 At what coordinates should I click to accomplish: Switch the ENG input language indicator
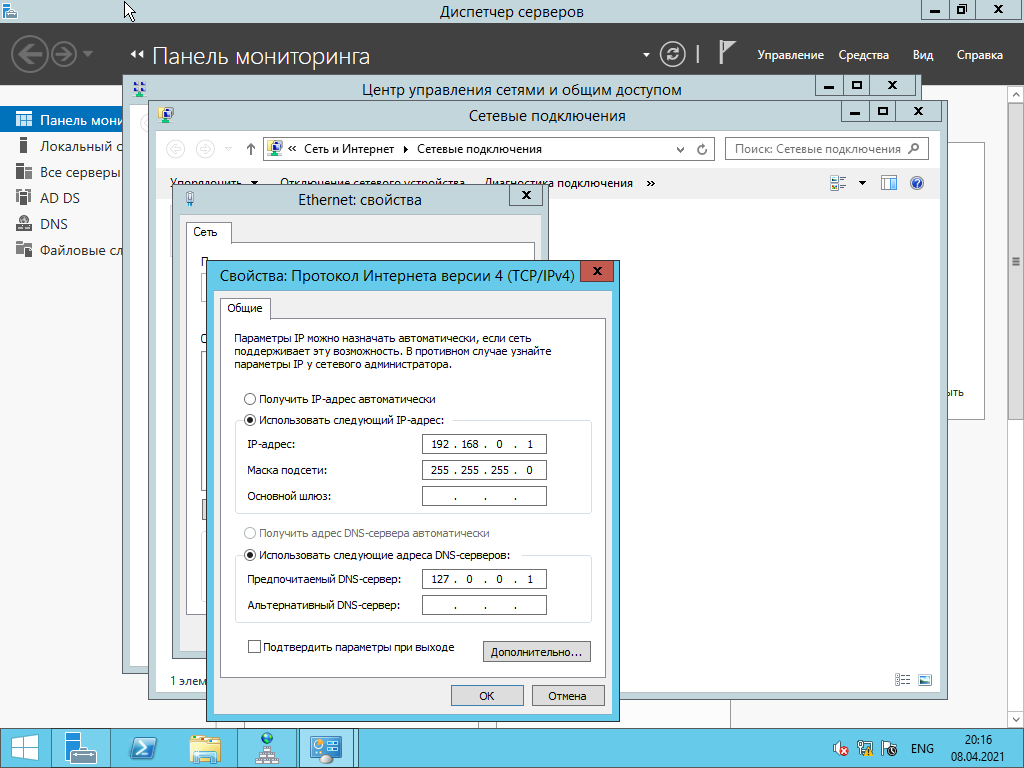[922, 748]
